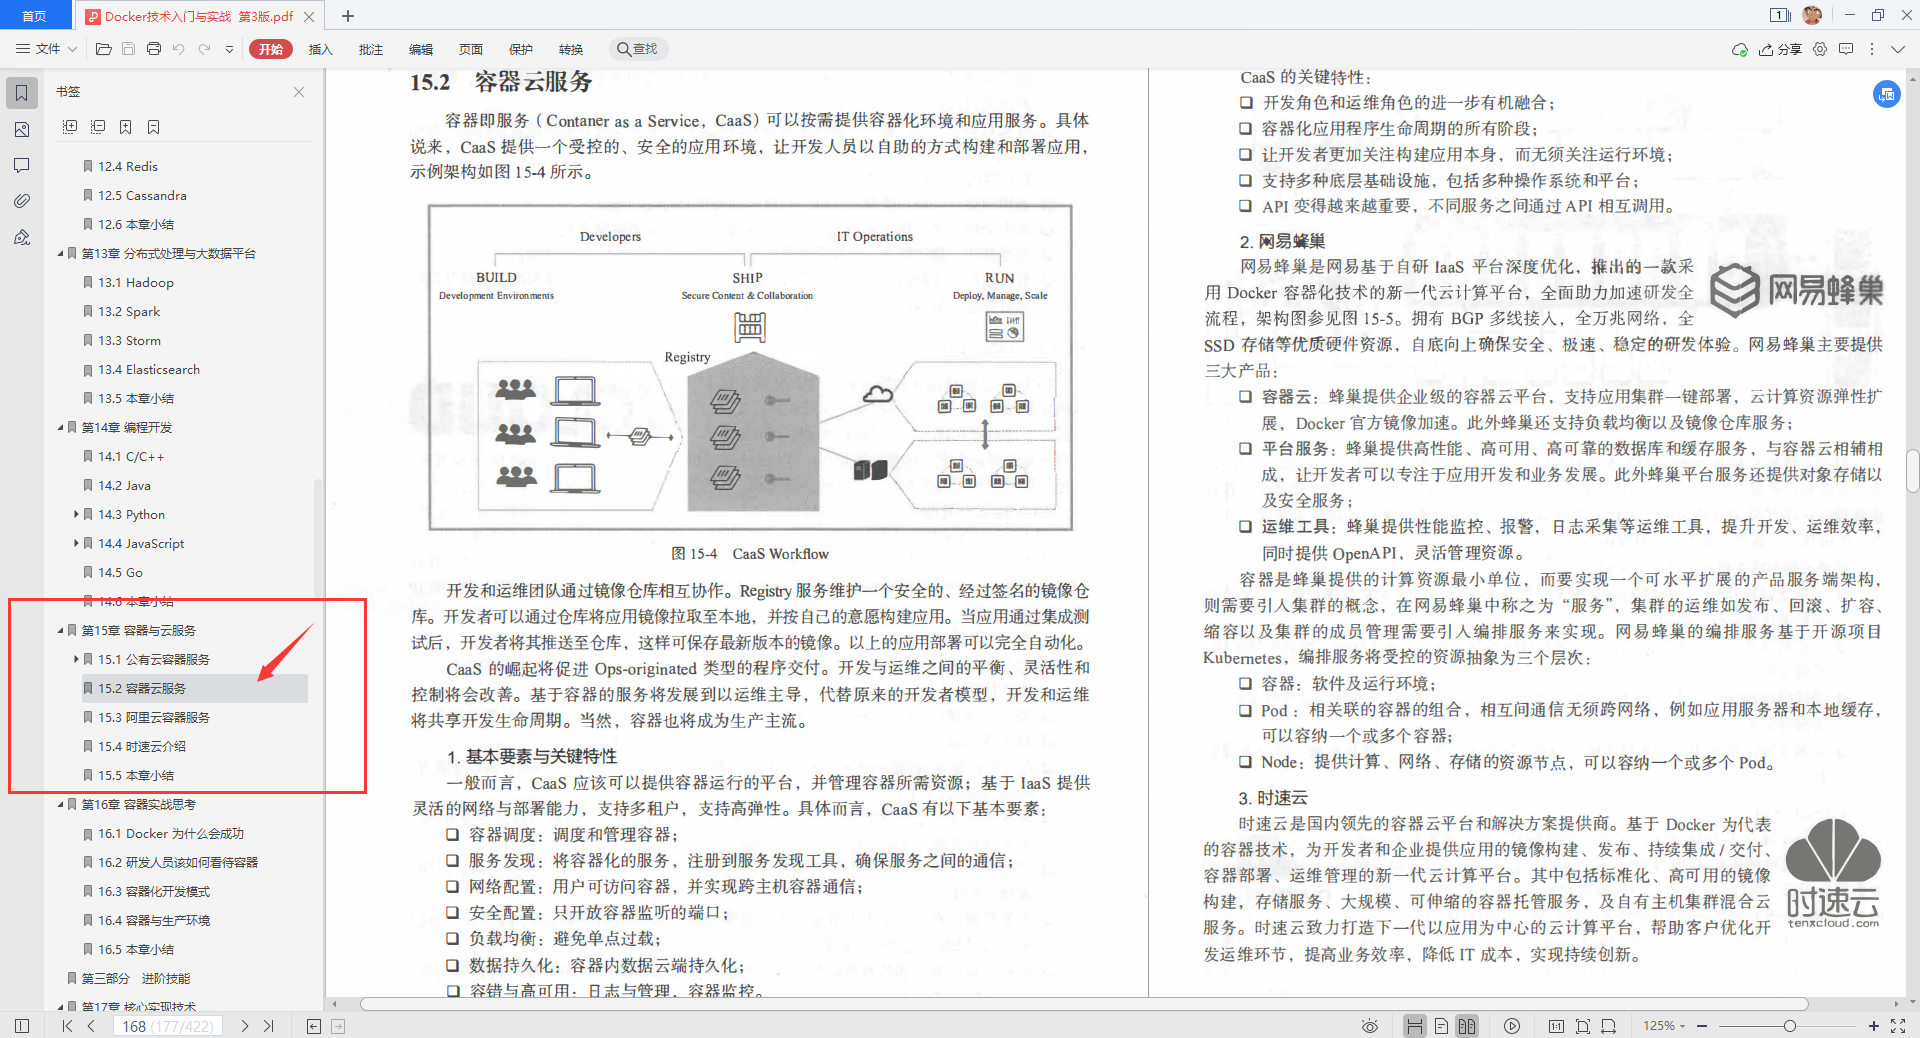Open the signature panel in sidebar
The width and height of the screenshot is (1920, 1038).
tap(21, 237)
